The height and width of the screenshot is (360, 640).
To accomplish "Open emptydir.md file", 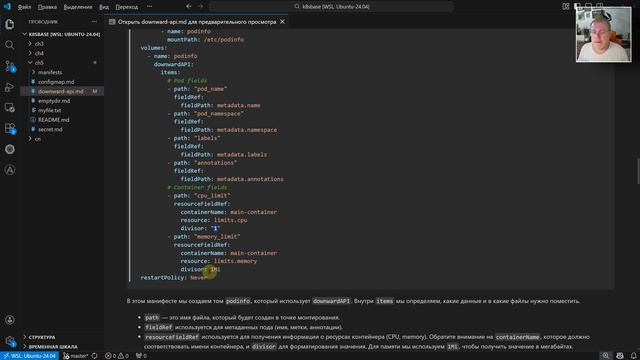I will [x=54, y=101].
